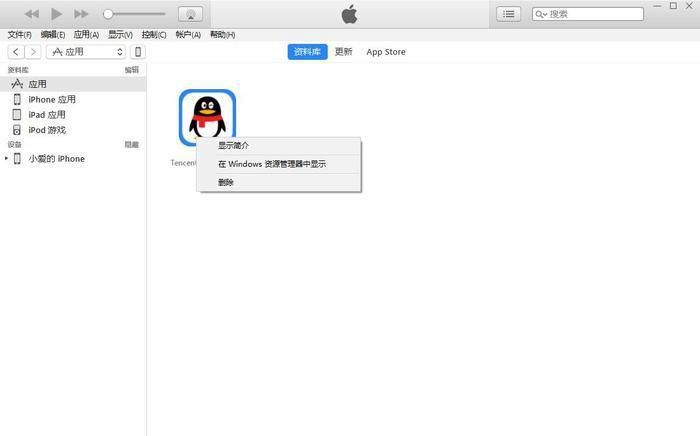Open the 文件(F) menu
This screenshot has width=700, height=436.
(19, 34)
